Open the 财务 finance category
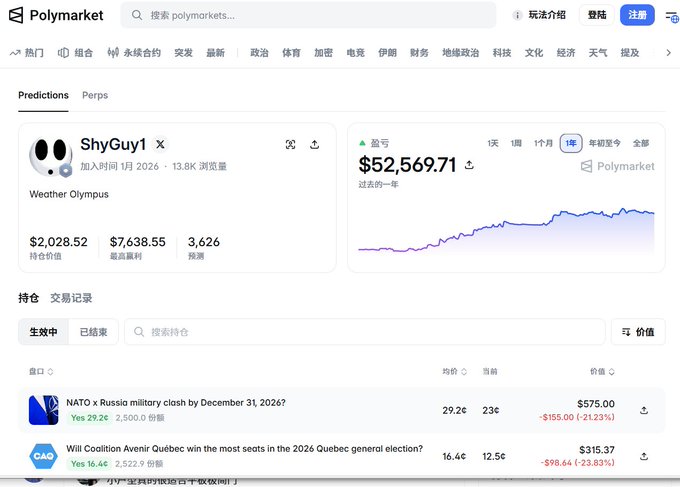 (419, 53)
